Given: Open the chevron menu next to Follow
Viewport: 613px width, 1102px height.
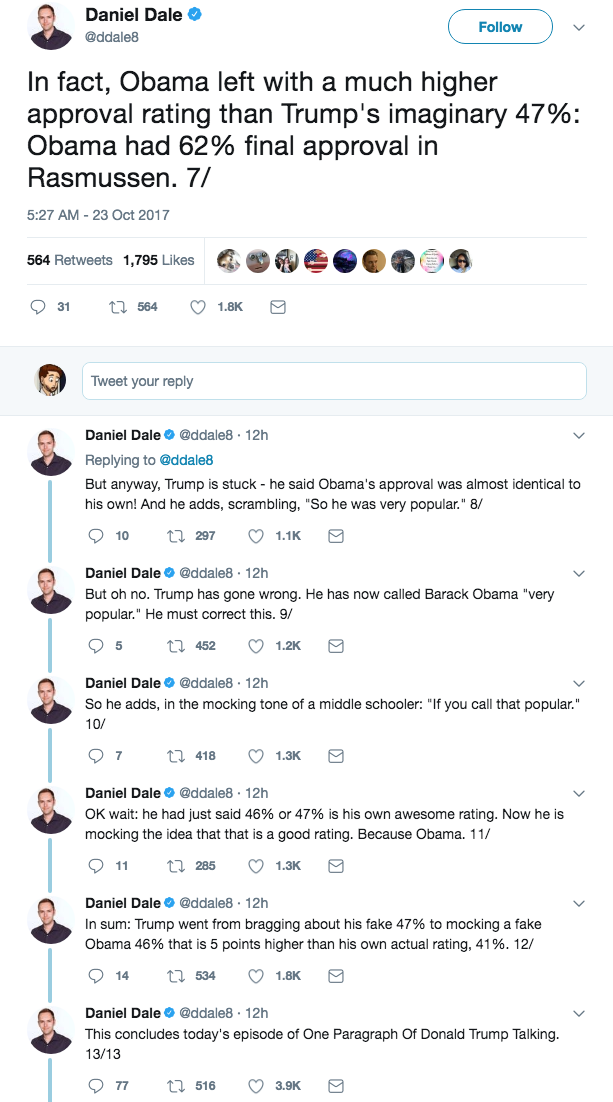Looking at the screenshot, I should tap(578, 28).
